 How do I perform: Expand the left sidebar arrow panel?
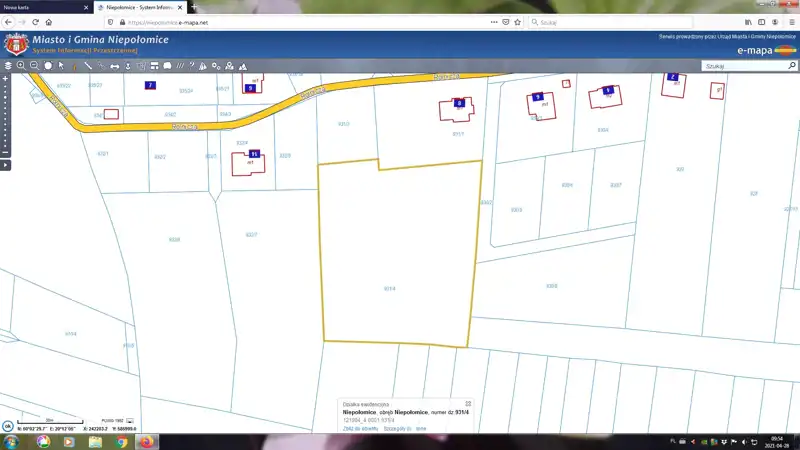(x=5, y=164)
